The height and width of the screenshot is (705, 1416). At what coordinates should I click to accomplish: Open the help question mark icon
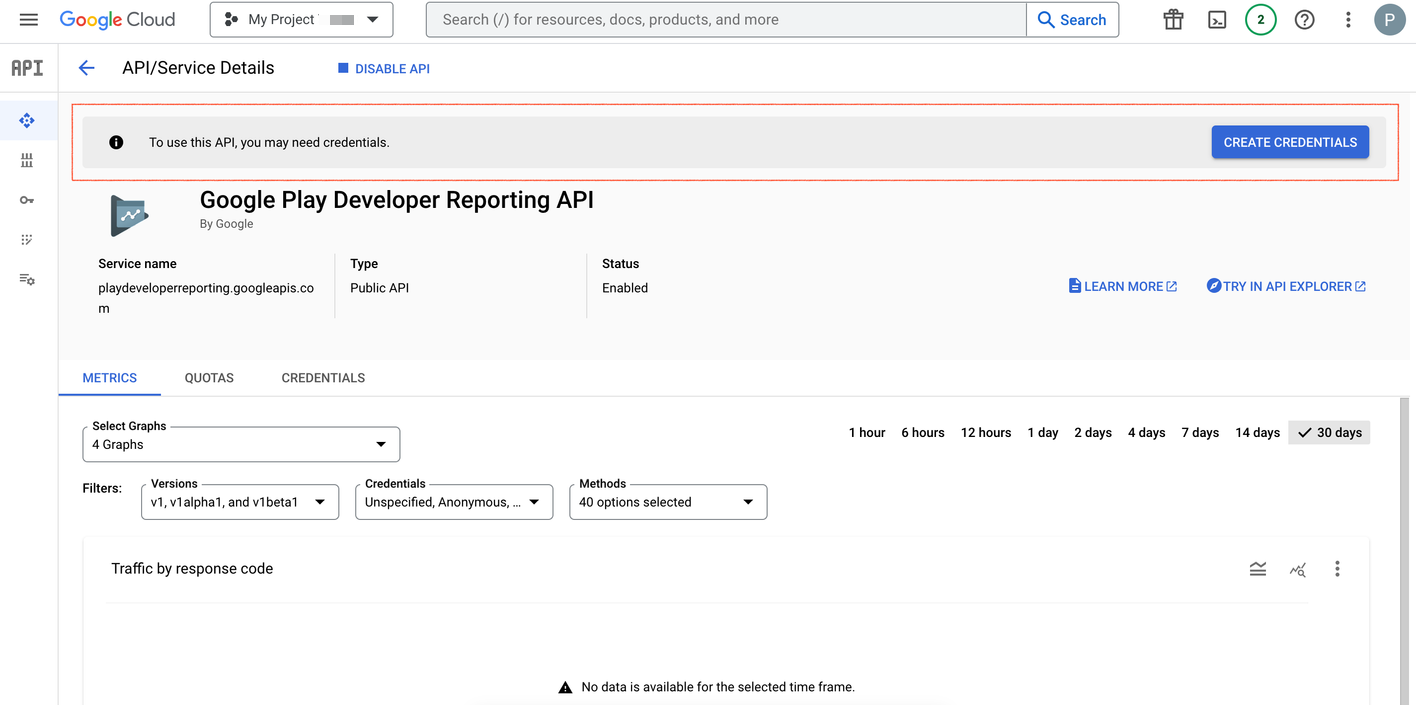click(1304, 20)
